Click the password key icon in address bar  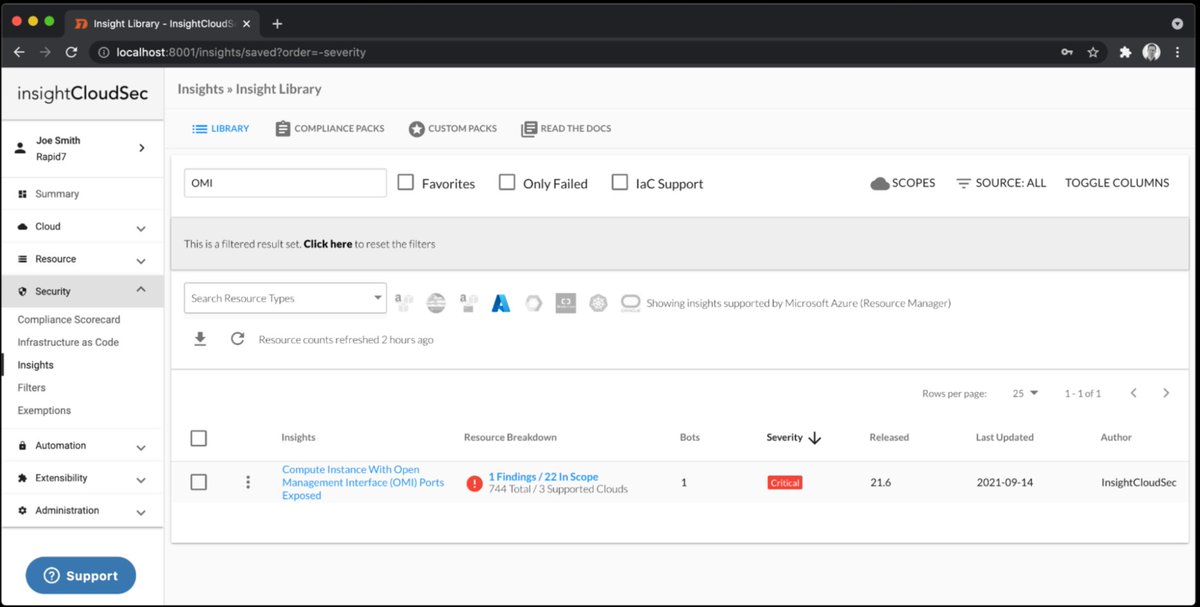[1067, 52]
